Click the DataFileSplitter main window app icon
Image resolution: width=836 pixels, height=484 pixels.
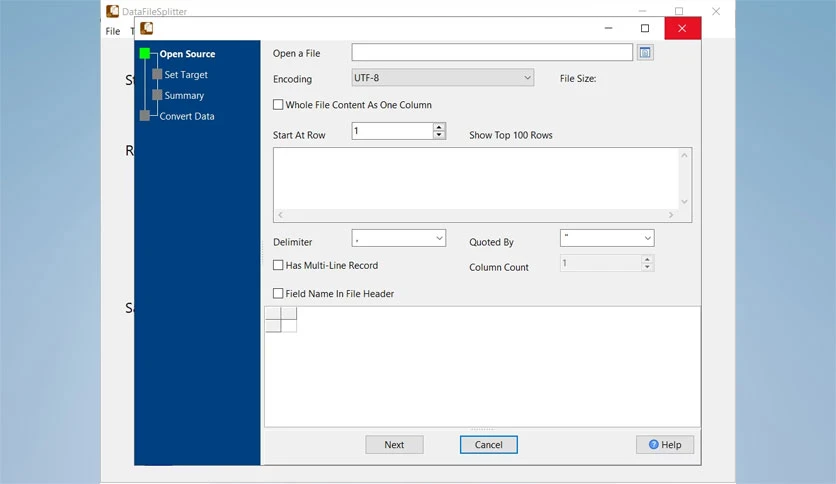coord(112,11)
